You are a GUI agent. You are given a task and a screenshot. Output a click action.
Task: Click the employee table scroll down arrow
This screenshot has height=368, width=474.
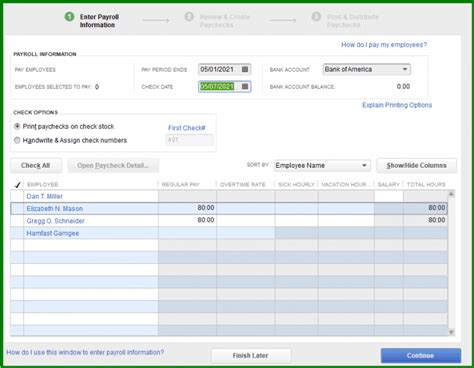tap(451, 332)
